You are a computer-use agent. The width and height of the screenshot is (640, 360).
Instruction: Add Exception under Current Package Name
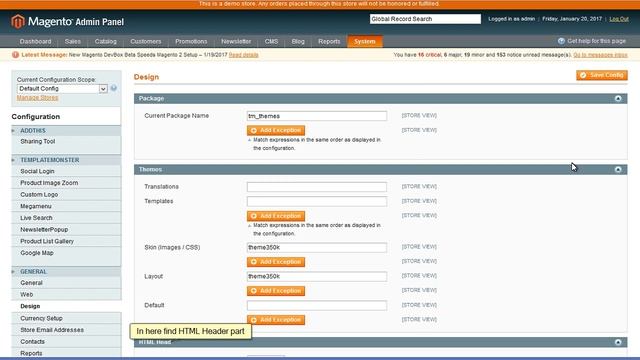276,130
